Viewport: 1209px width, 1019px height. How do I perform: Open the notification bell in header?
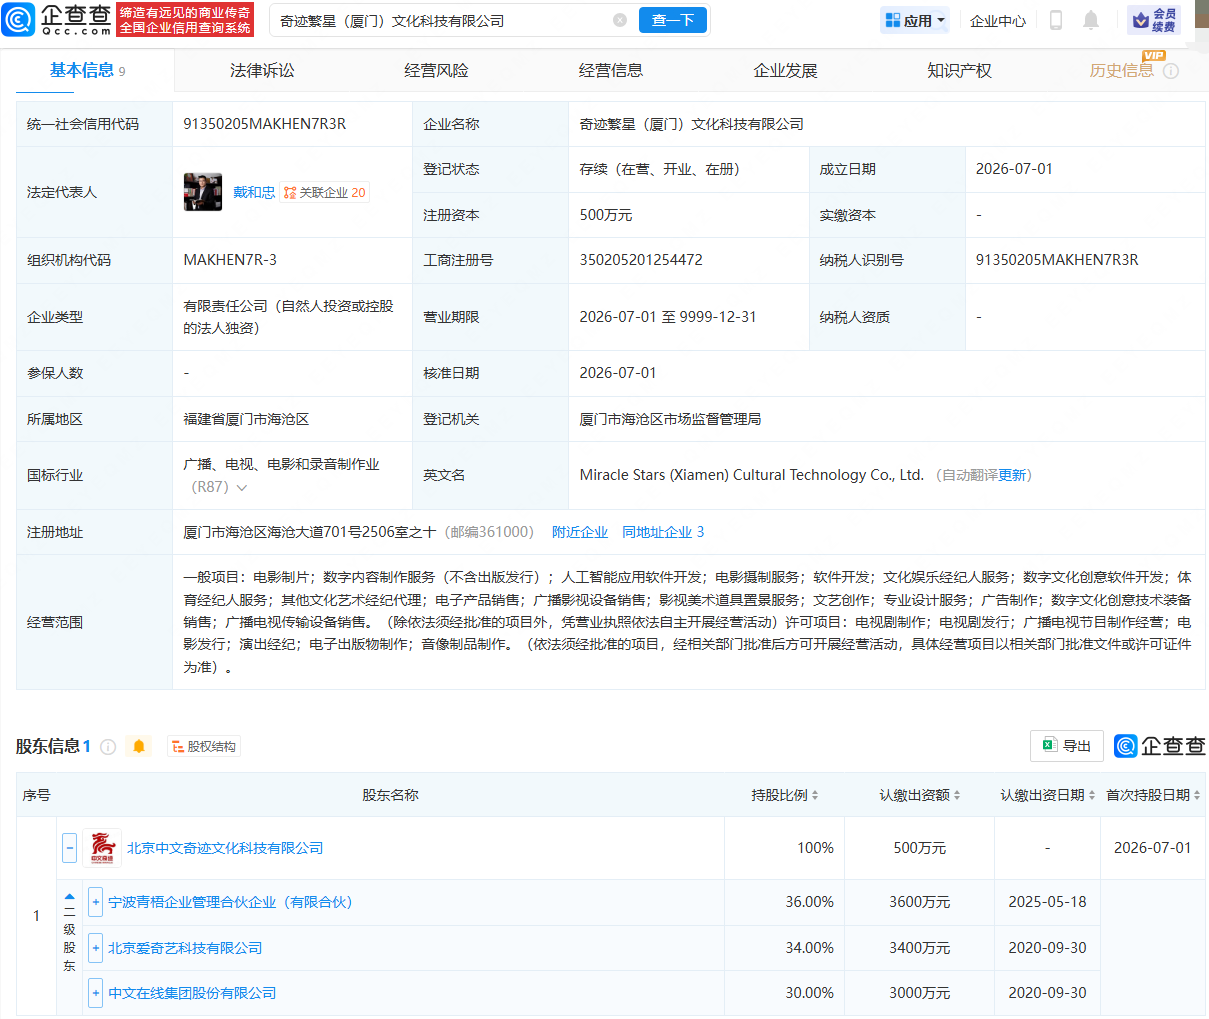(1091, 20)
